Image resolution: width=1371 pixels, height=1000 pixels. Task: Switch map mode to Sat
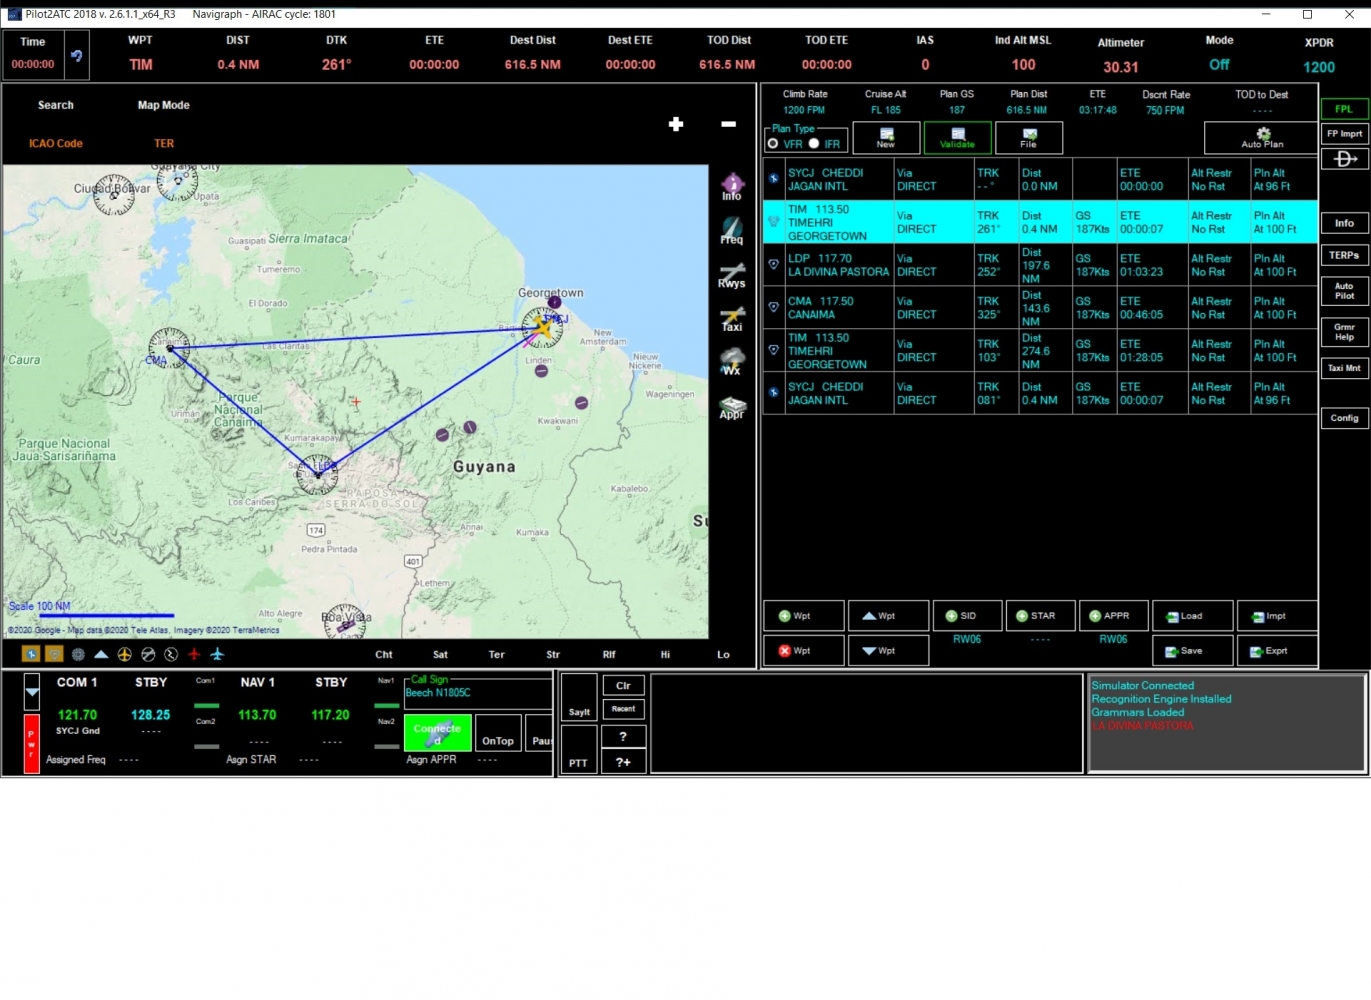pyautogui.click(x=440, y=655)
